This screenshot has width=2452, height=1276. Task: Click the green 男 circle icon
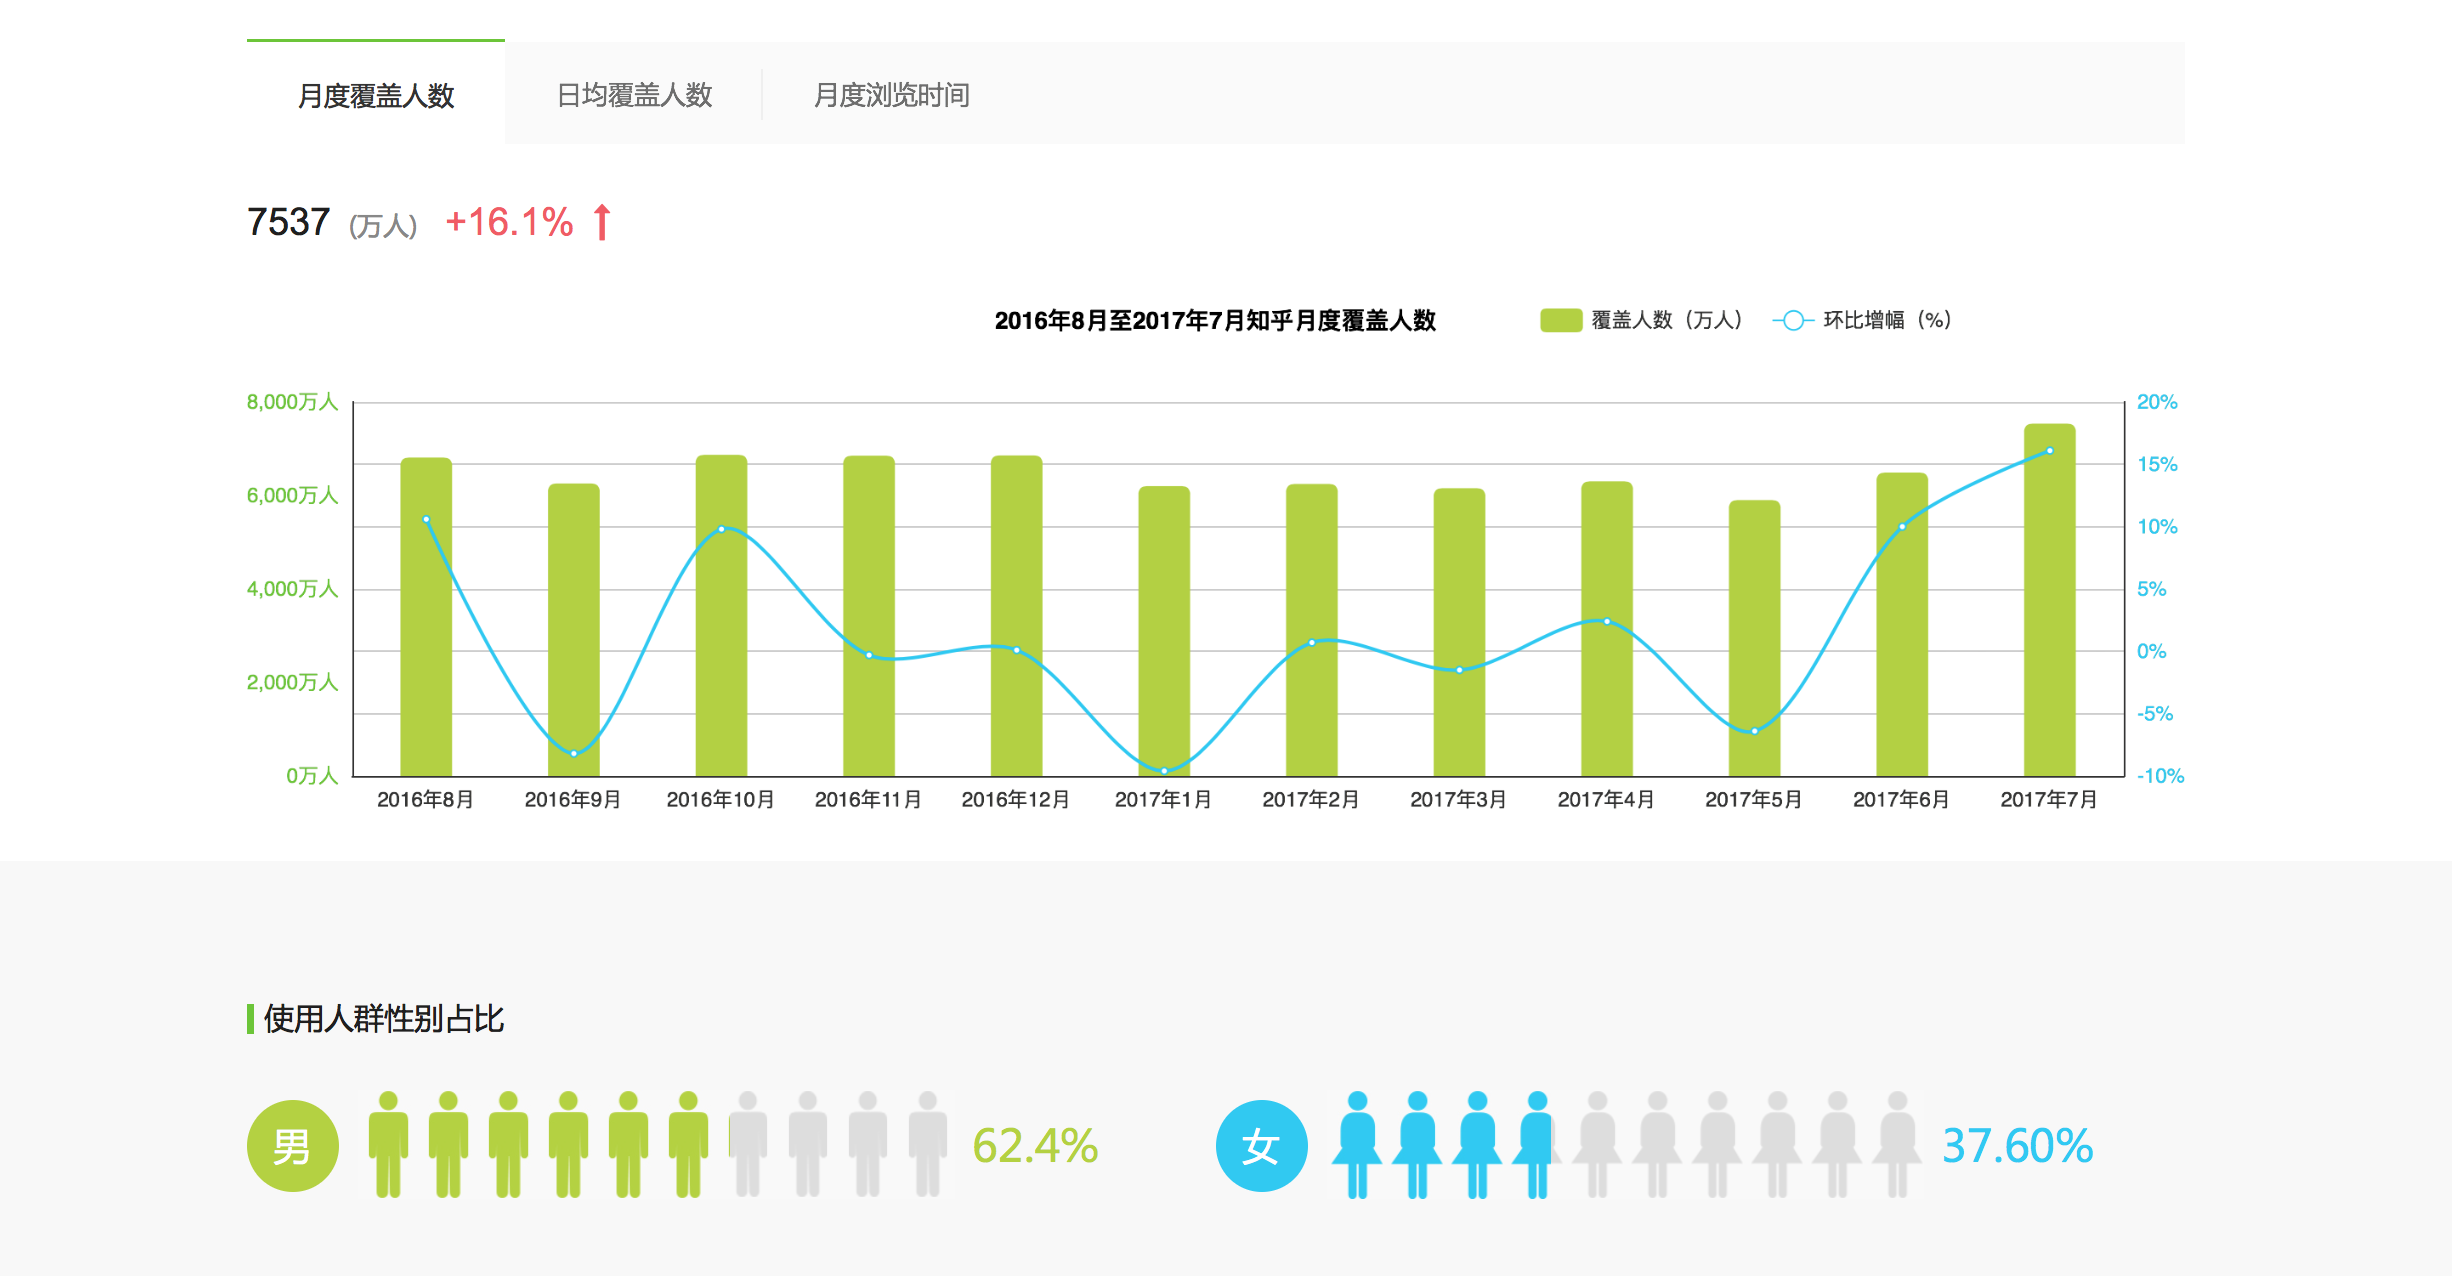coord(292,1146)
